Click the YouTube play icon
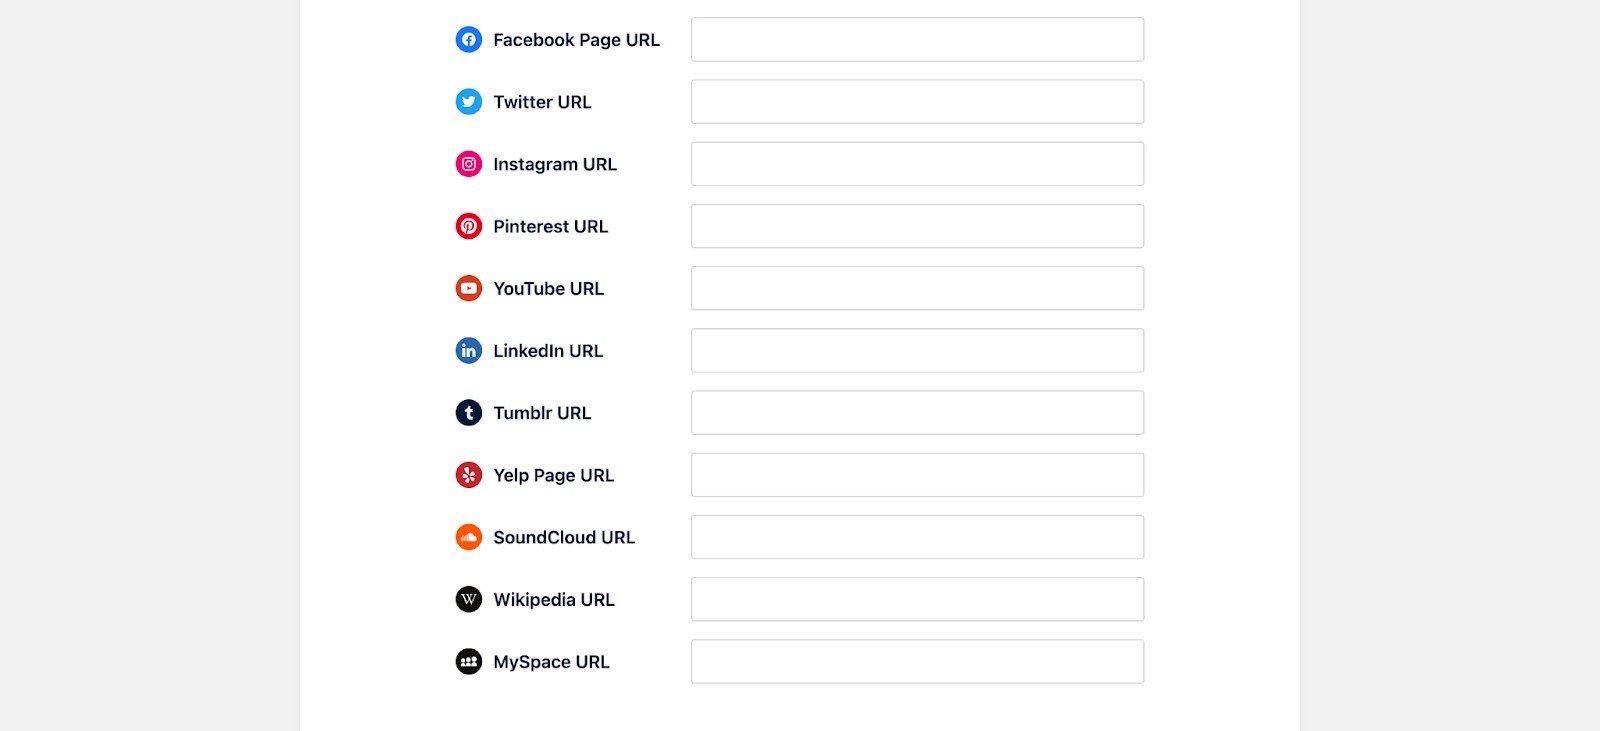 coord(468,289)
